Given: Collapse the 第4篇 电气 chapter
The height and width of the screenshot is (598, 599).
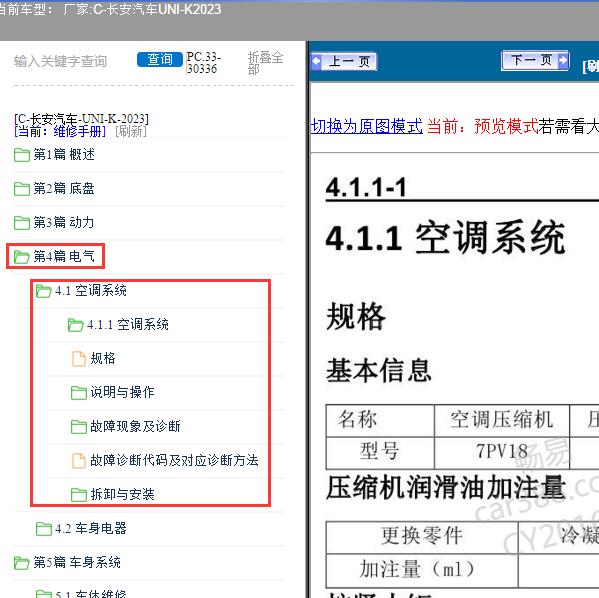Looking at the screenshot, I should 64,256.
